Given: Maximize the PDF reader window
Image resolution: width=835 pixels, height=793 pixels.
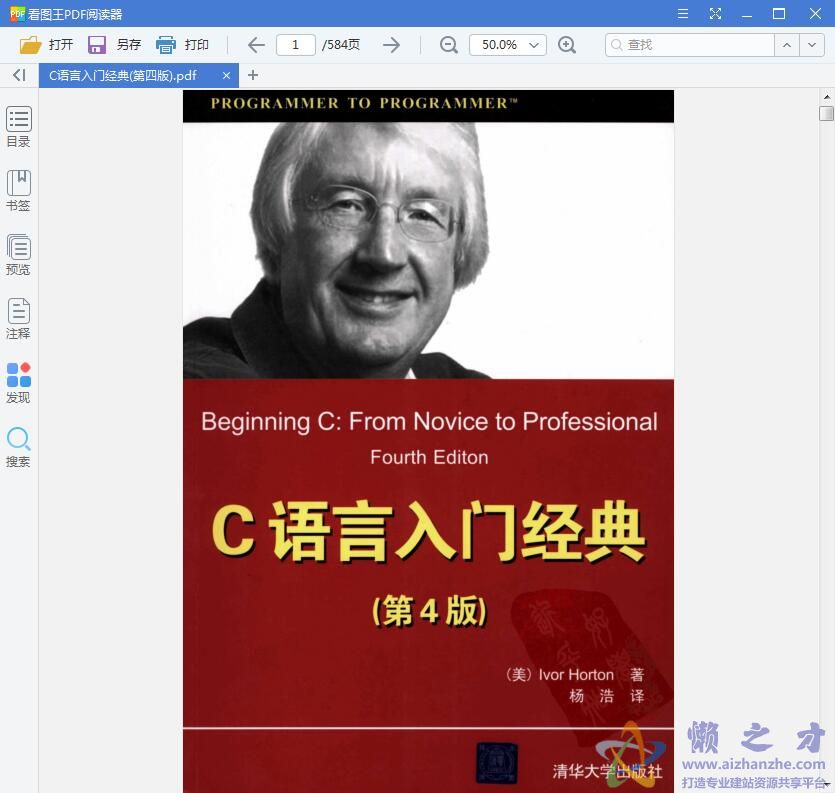Looking at the screenshot, I should coord(779,13).
